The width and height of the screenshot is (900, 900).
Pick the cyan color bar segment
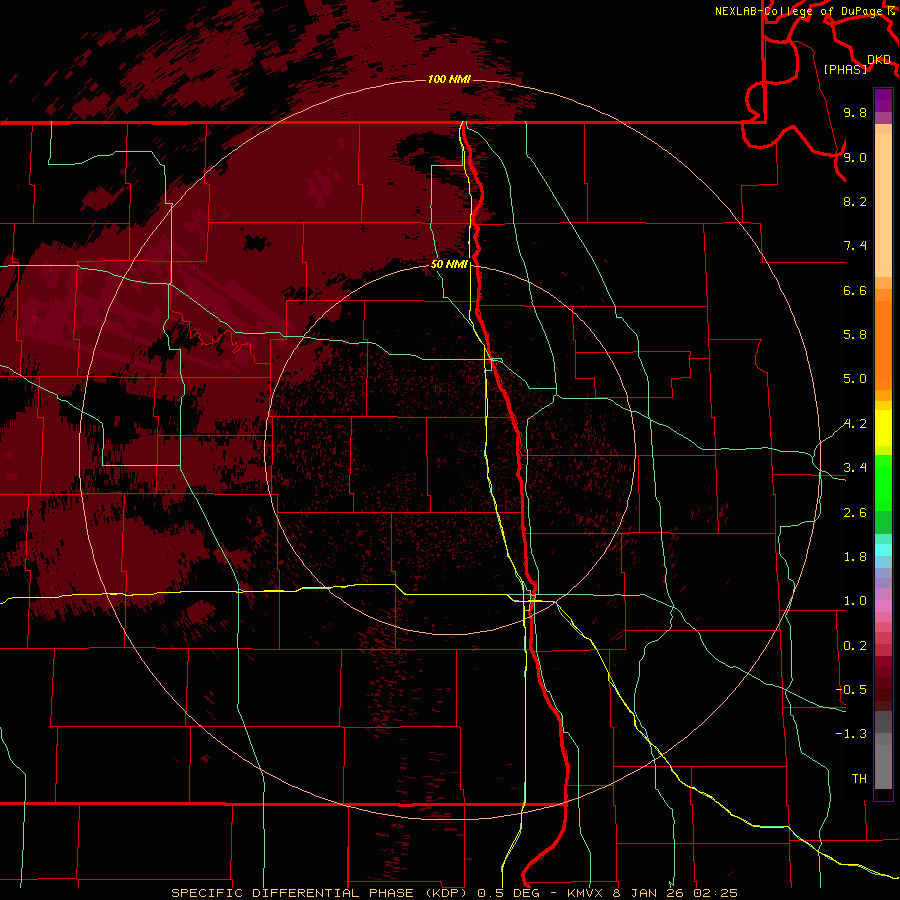[x=883, y=550]
